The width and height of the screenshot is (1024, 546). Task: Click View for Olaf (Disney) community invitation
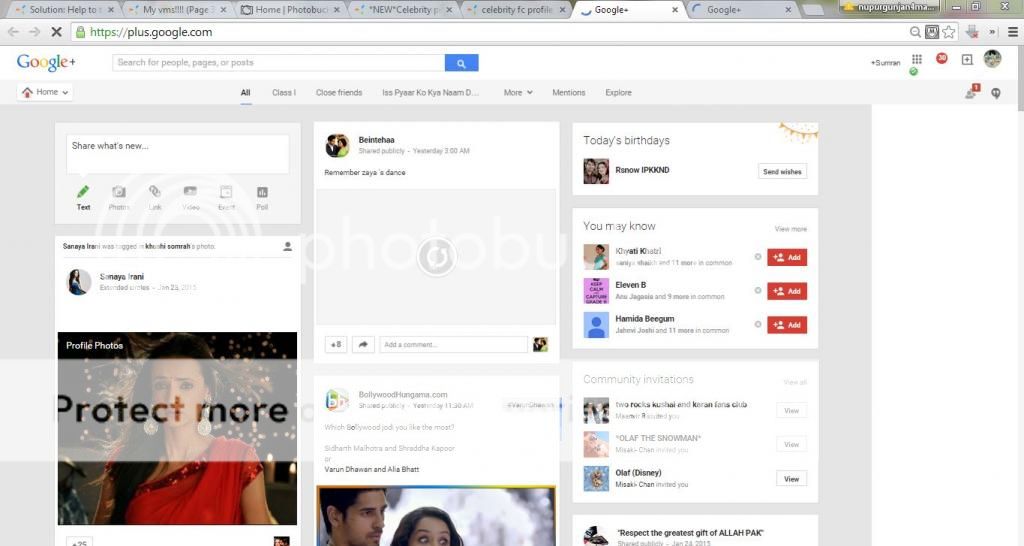point(791,479)
